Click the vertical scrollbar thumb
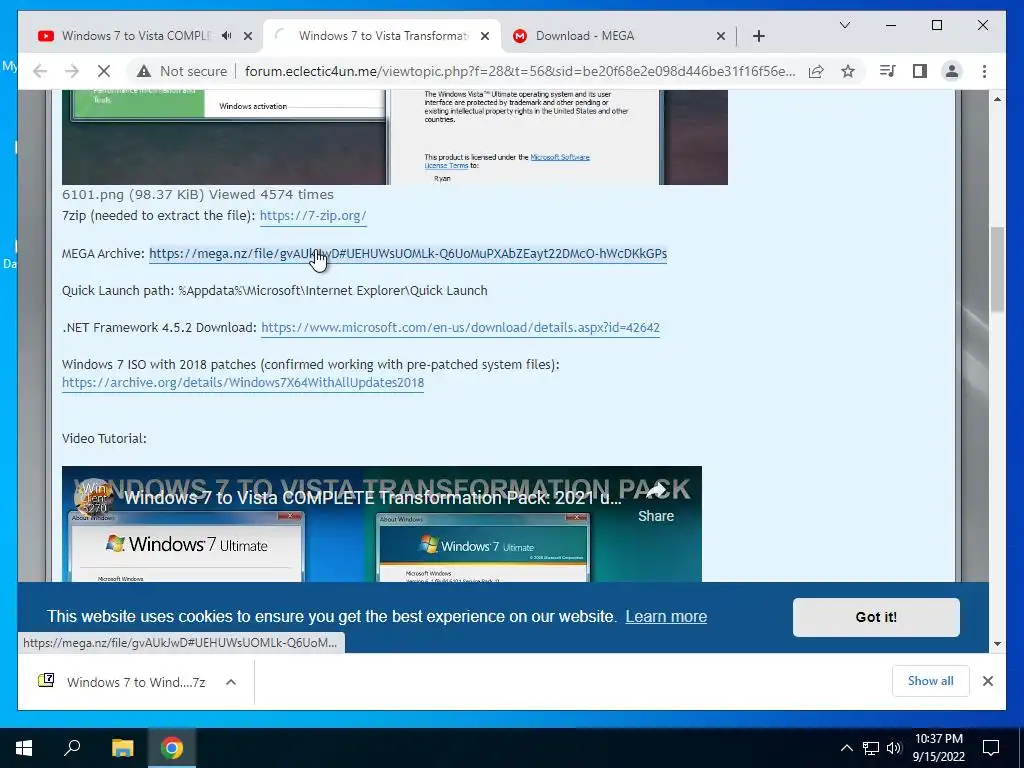 (x=997, y=269)
